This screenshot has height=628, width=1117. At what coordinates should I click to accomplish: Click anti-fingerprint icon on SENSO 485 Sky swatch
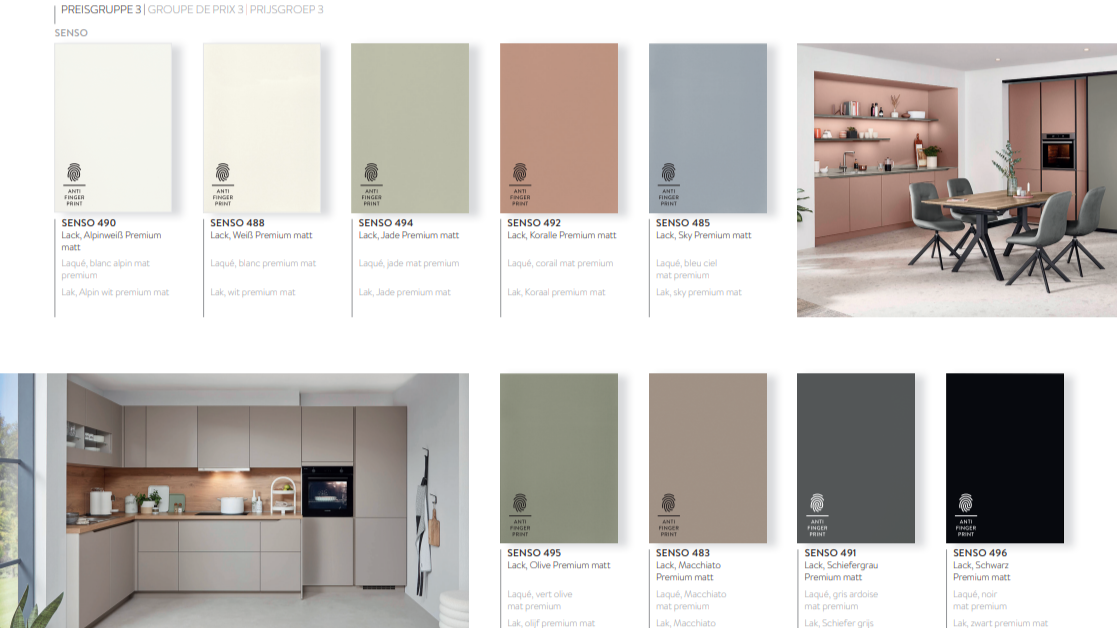(x=668, y=184)
